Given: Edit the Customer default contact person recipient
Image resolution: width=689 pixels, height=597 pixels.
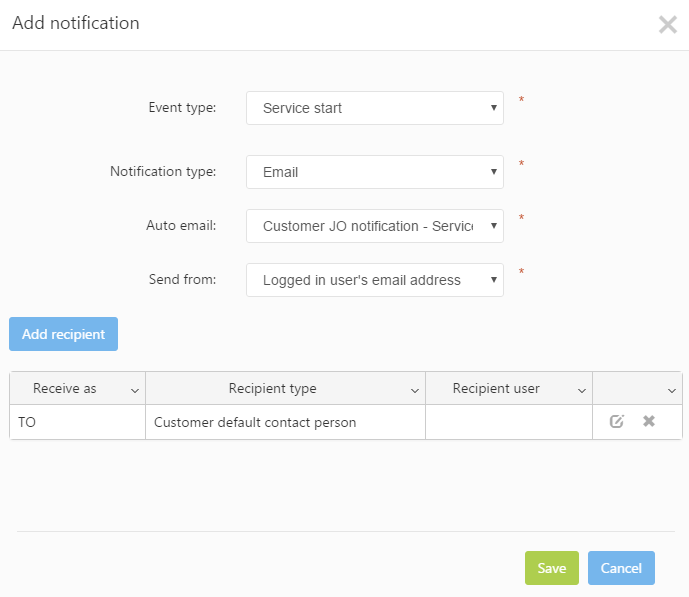Looking at the screenshot, I should click(617, 422).
